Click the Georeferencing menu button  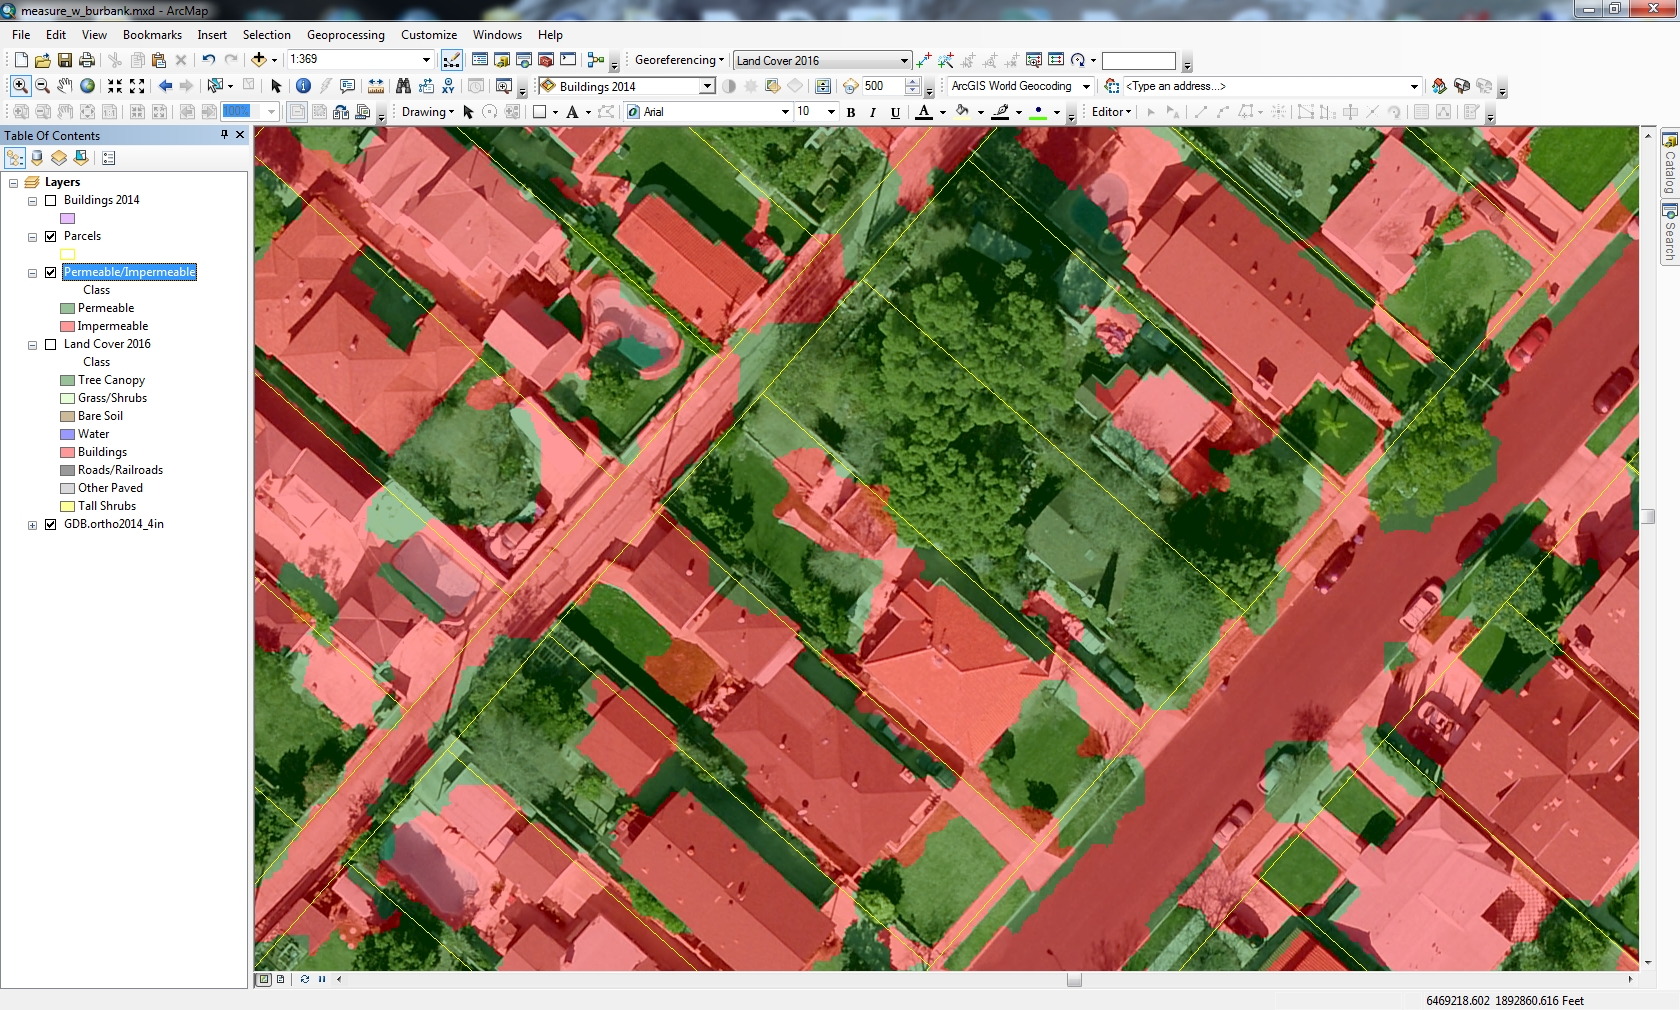(x=679, y=60)
